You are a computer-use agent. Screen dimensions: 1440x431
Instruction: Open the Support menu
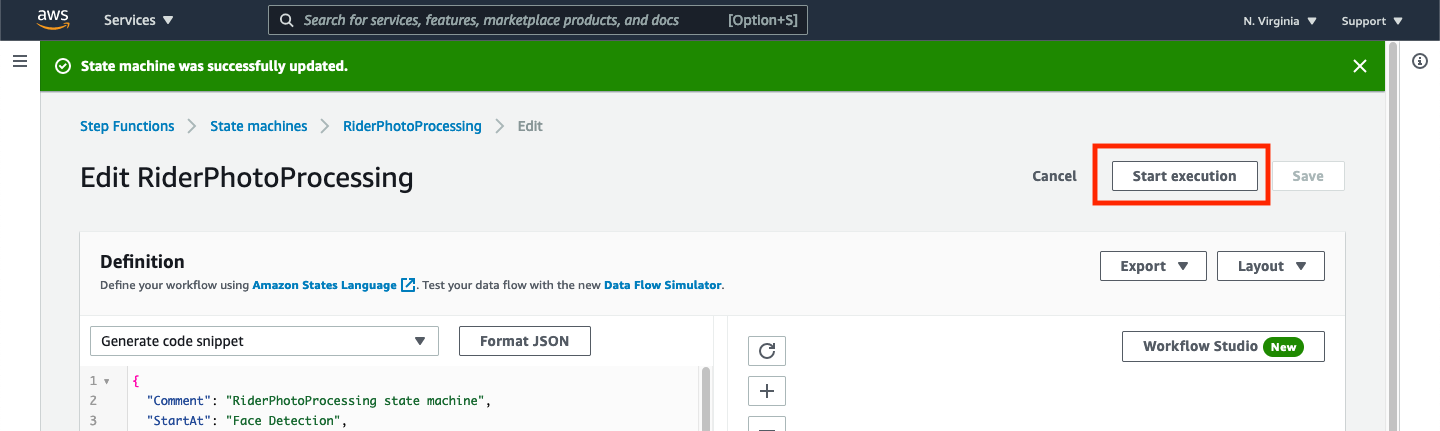1372,20
